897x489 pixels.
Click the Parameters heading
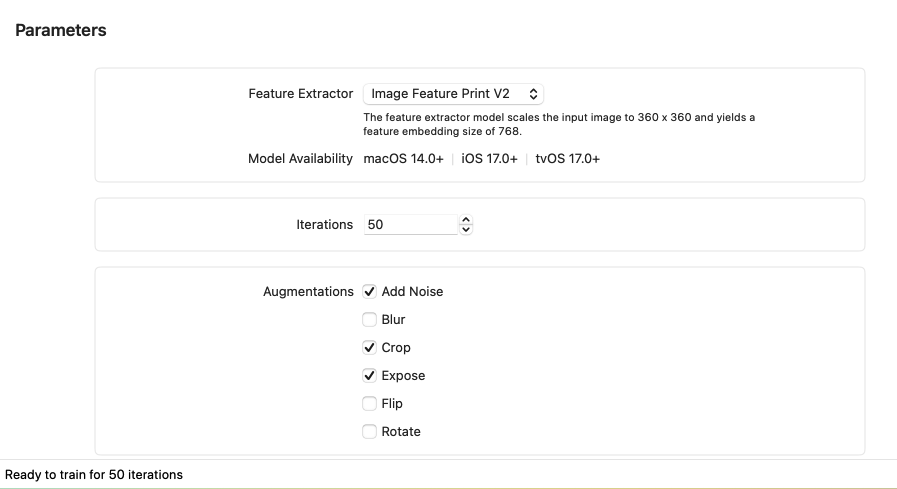coord(61,31)
